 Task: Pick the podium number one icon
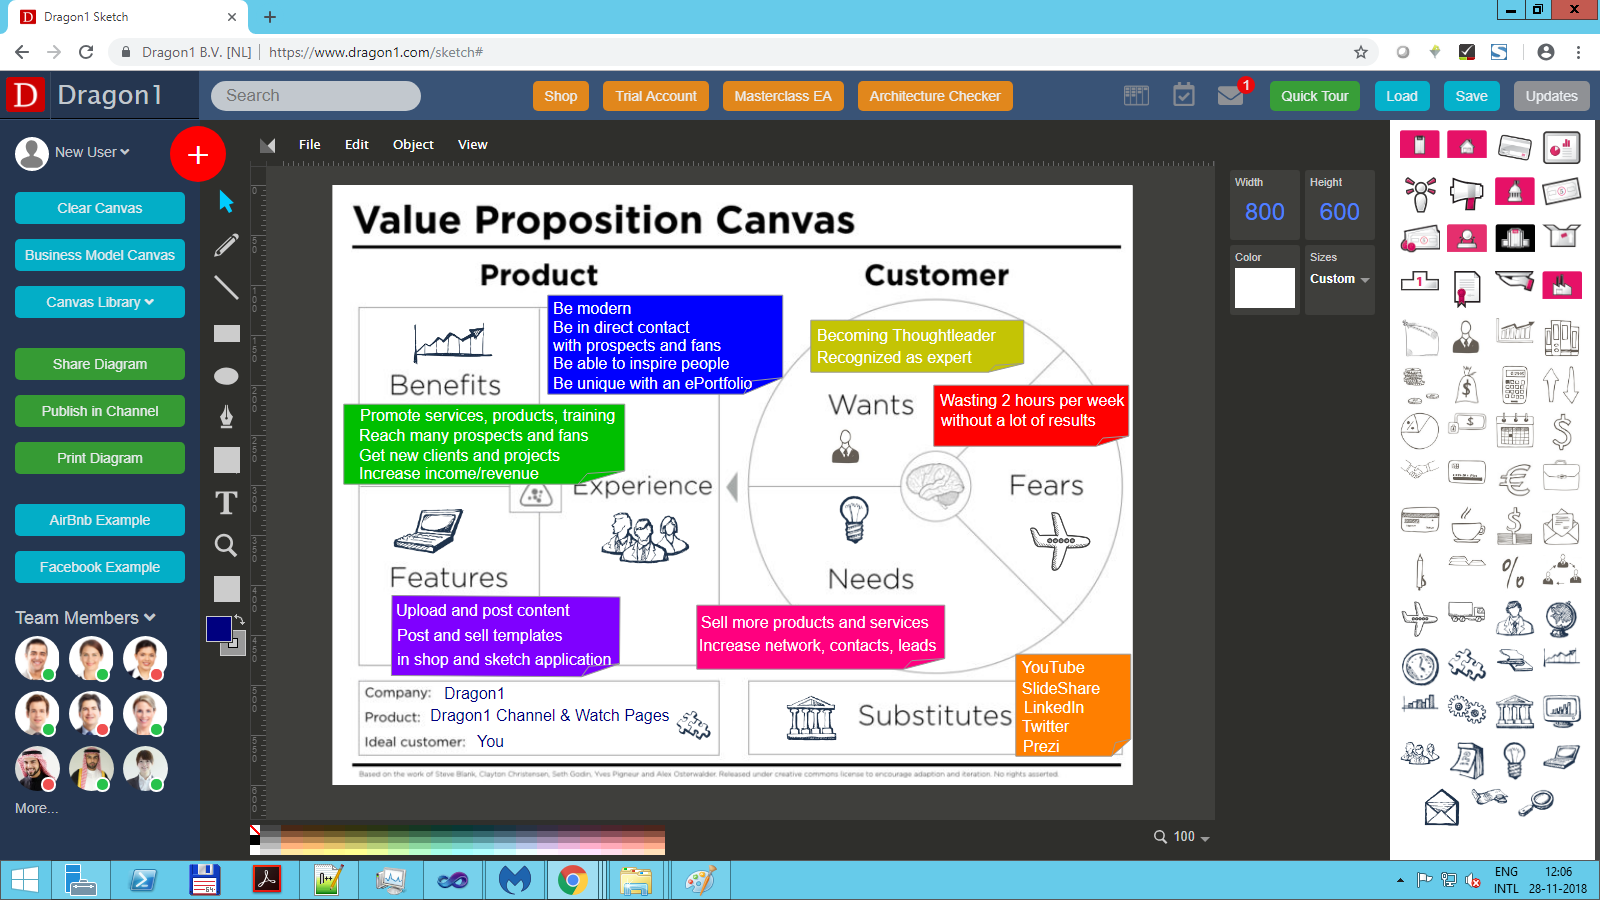click(x=1420, y=283)
